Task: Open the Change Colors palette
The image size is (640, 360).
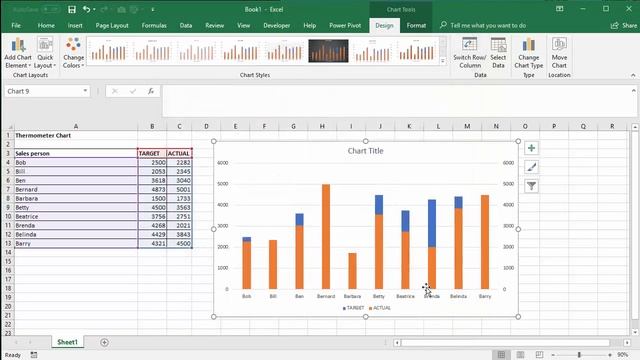Action: pos(73,53)
